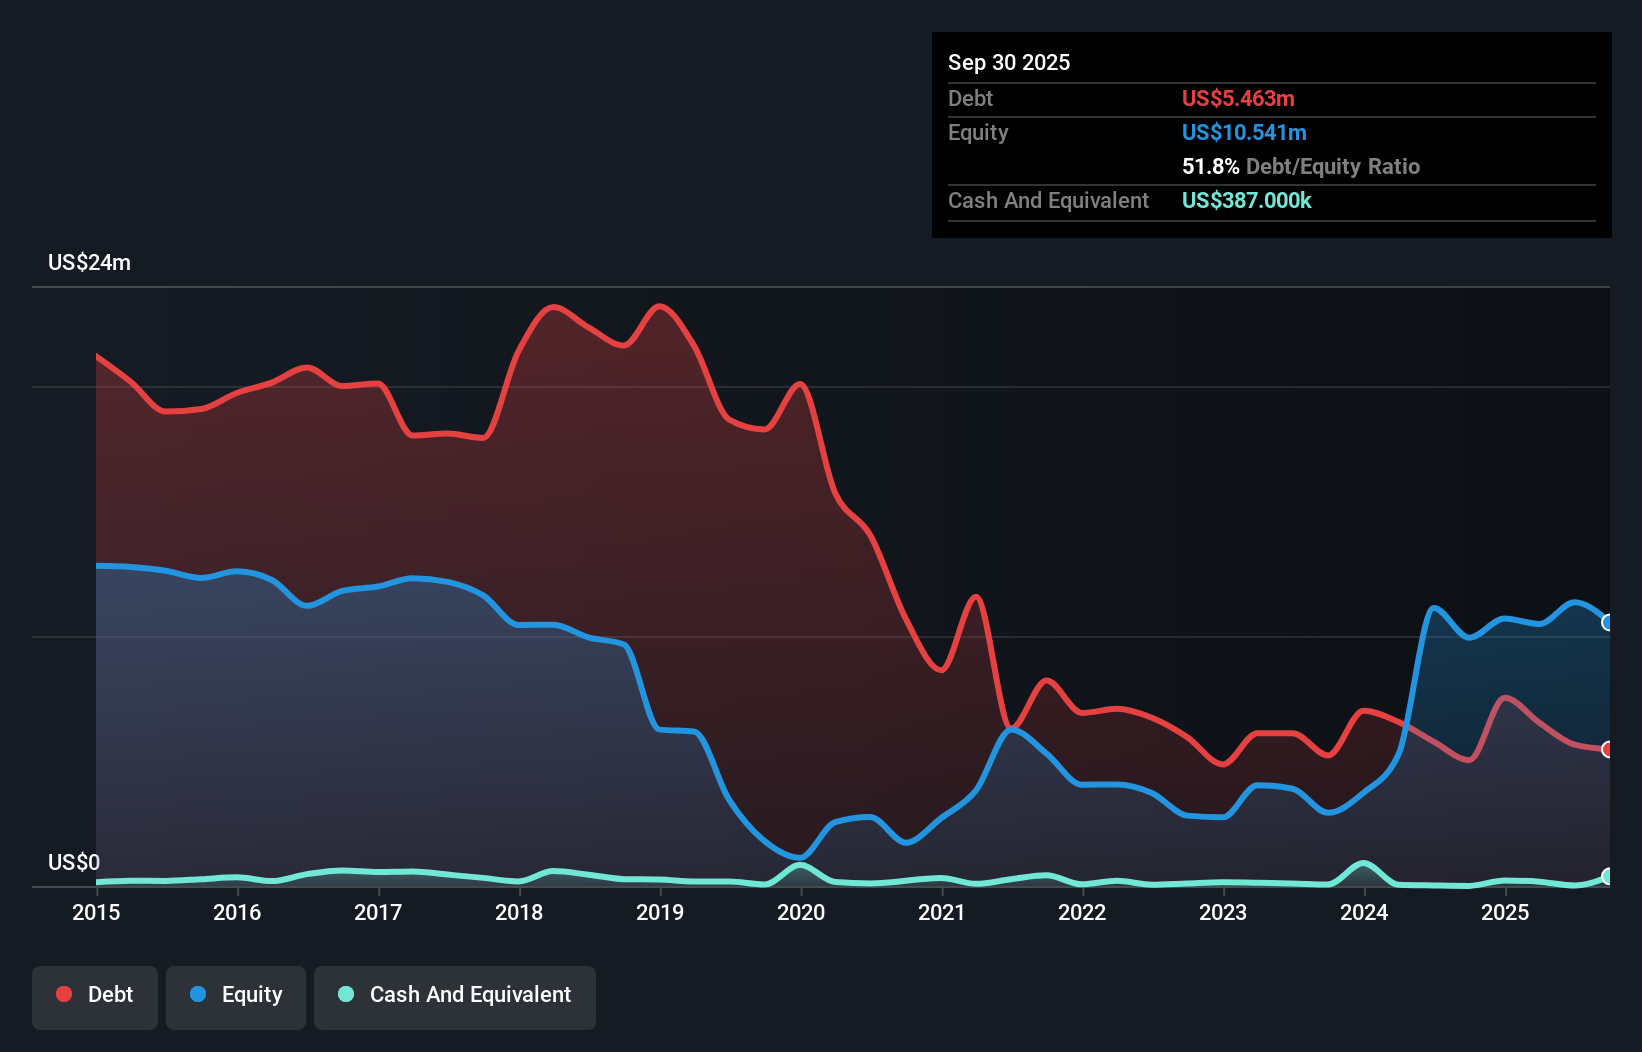Click the red Debt value US$5.463m

[1238, 98]
